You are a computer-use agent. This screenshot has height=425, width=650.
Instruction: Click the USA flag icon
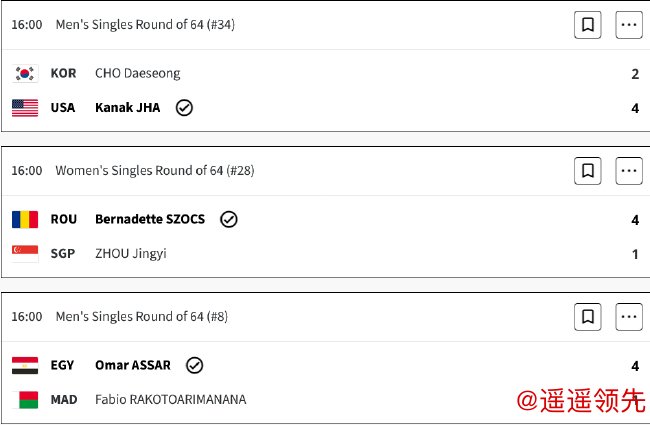pos(25,108)
